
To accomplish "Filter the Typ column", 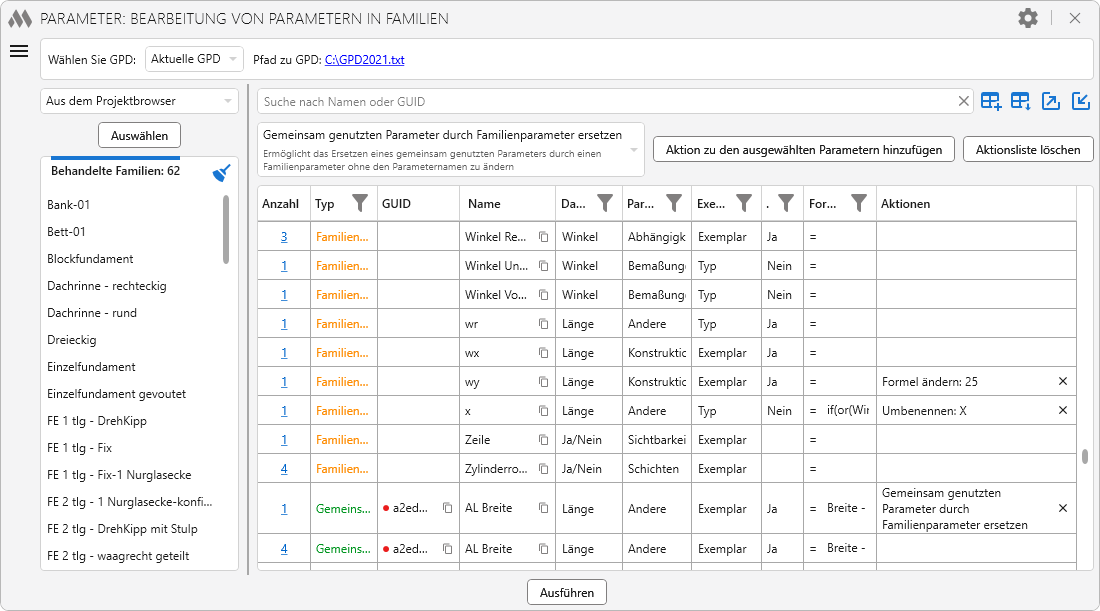I will coord(359,204).
